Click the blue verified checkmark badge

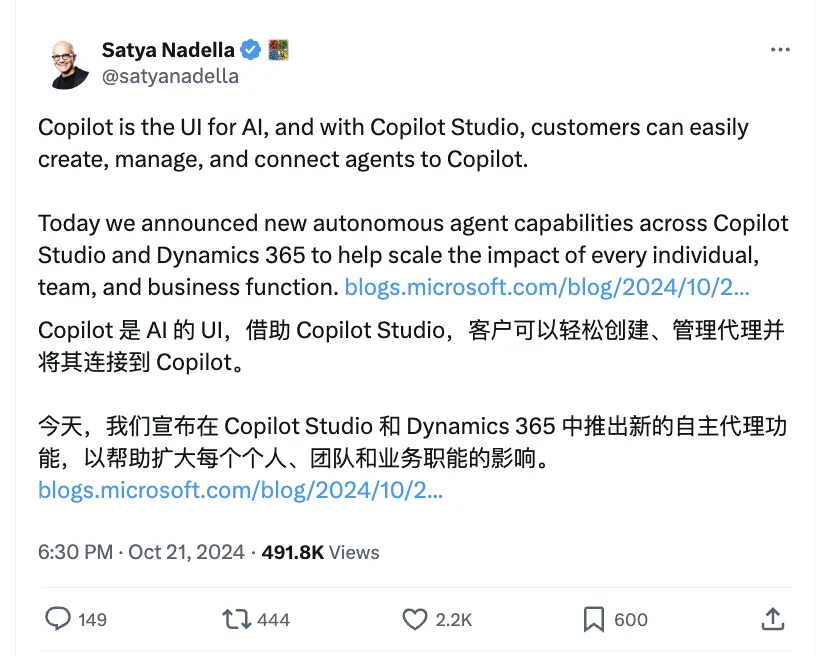253,50
